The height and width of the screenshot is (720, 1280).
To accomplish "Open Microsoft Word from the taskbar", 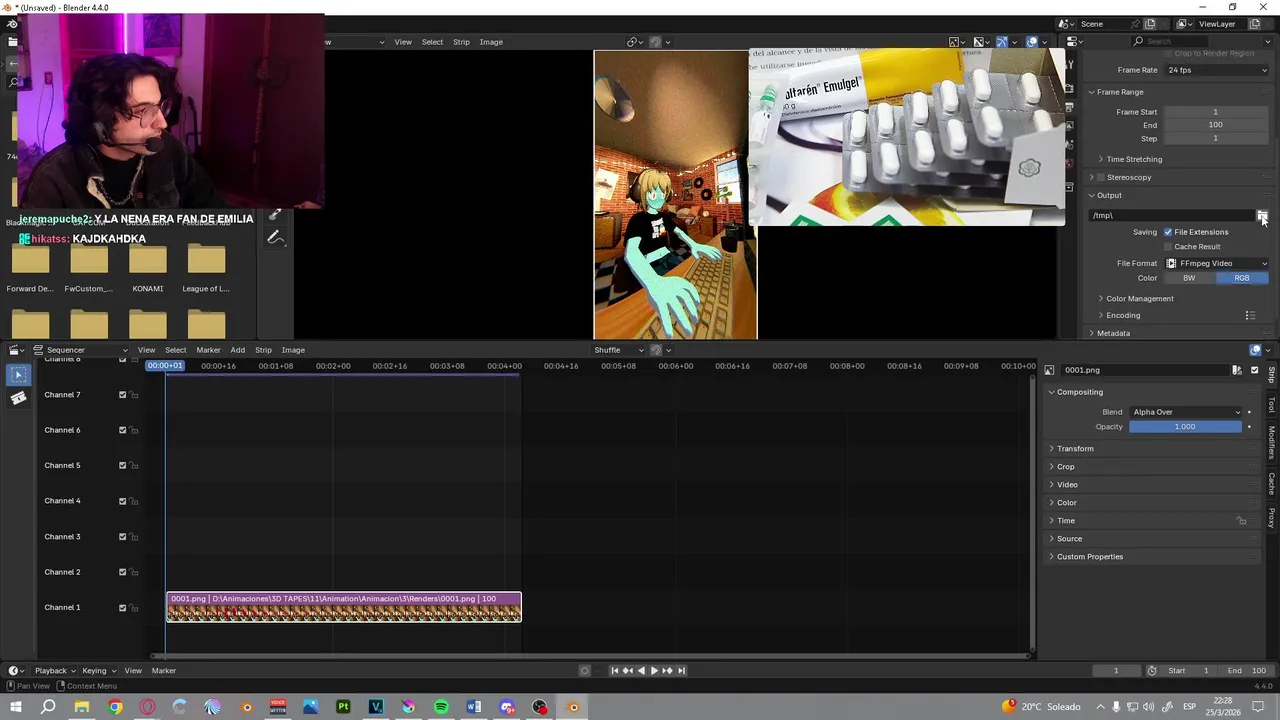I will point(474,707).
